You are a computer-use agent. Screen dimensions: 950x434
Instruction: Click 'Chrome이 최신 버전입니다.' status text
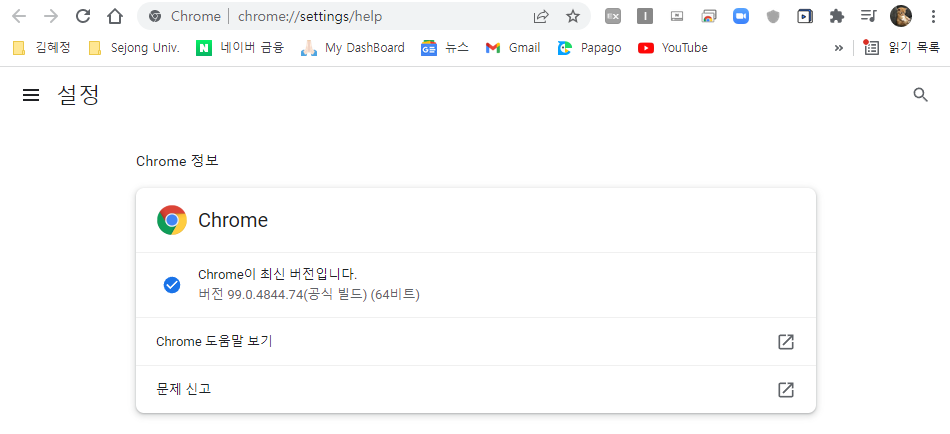[277, 275]
